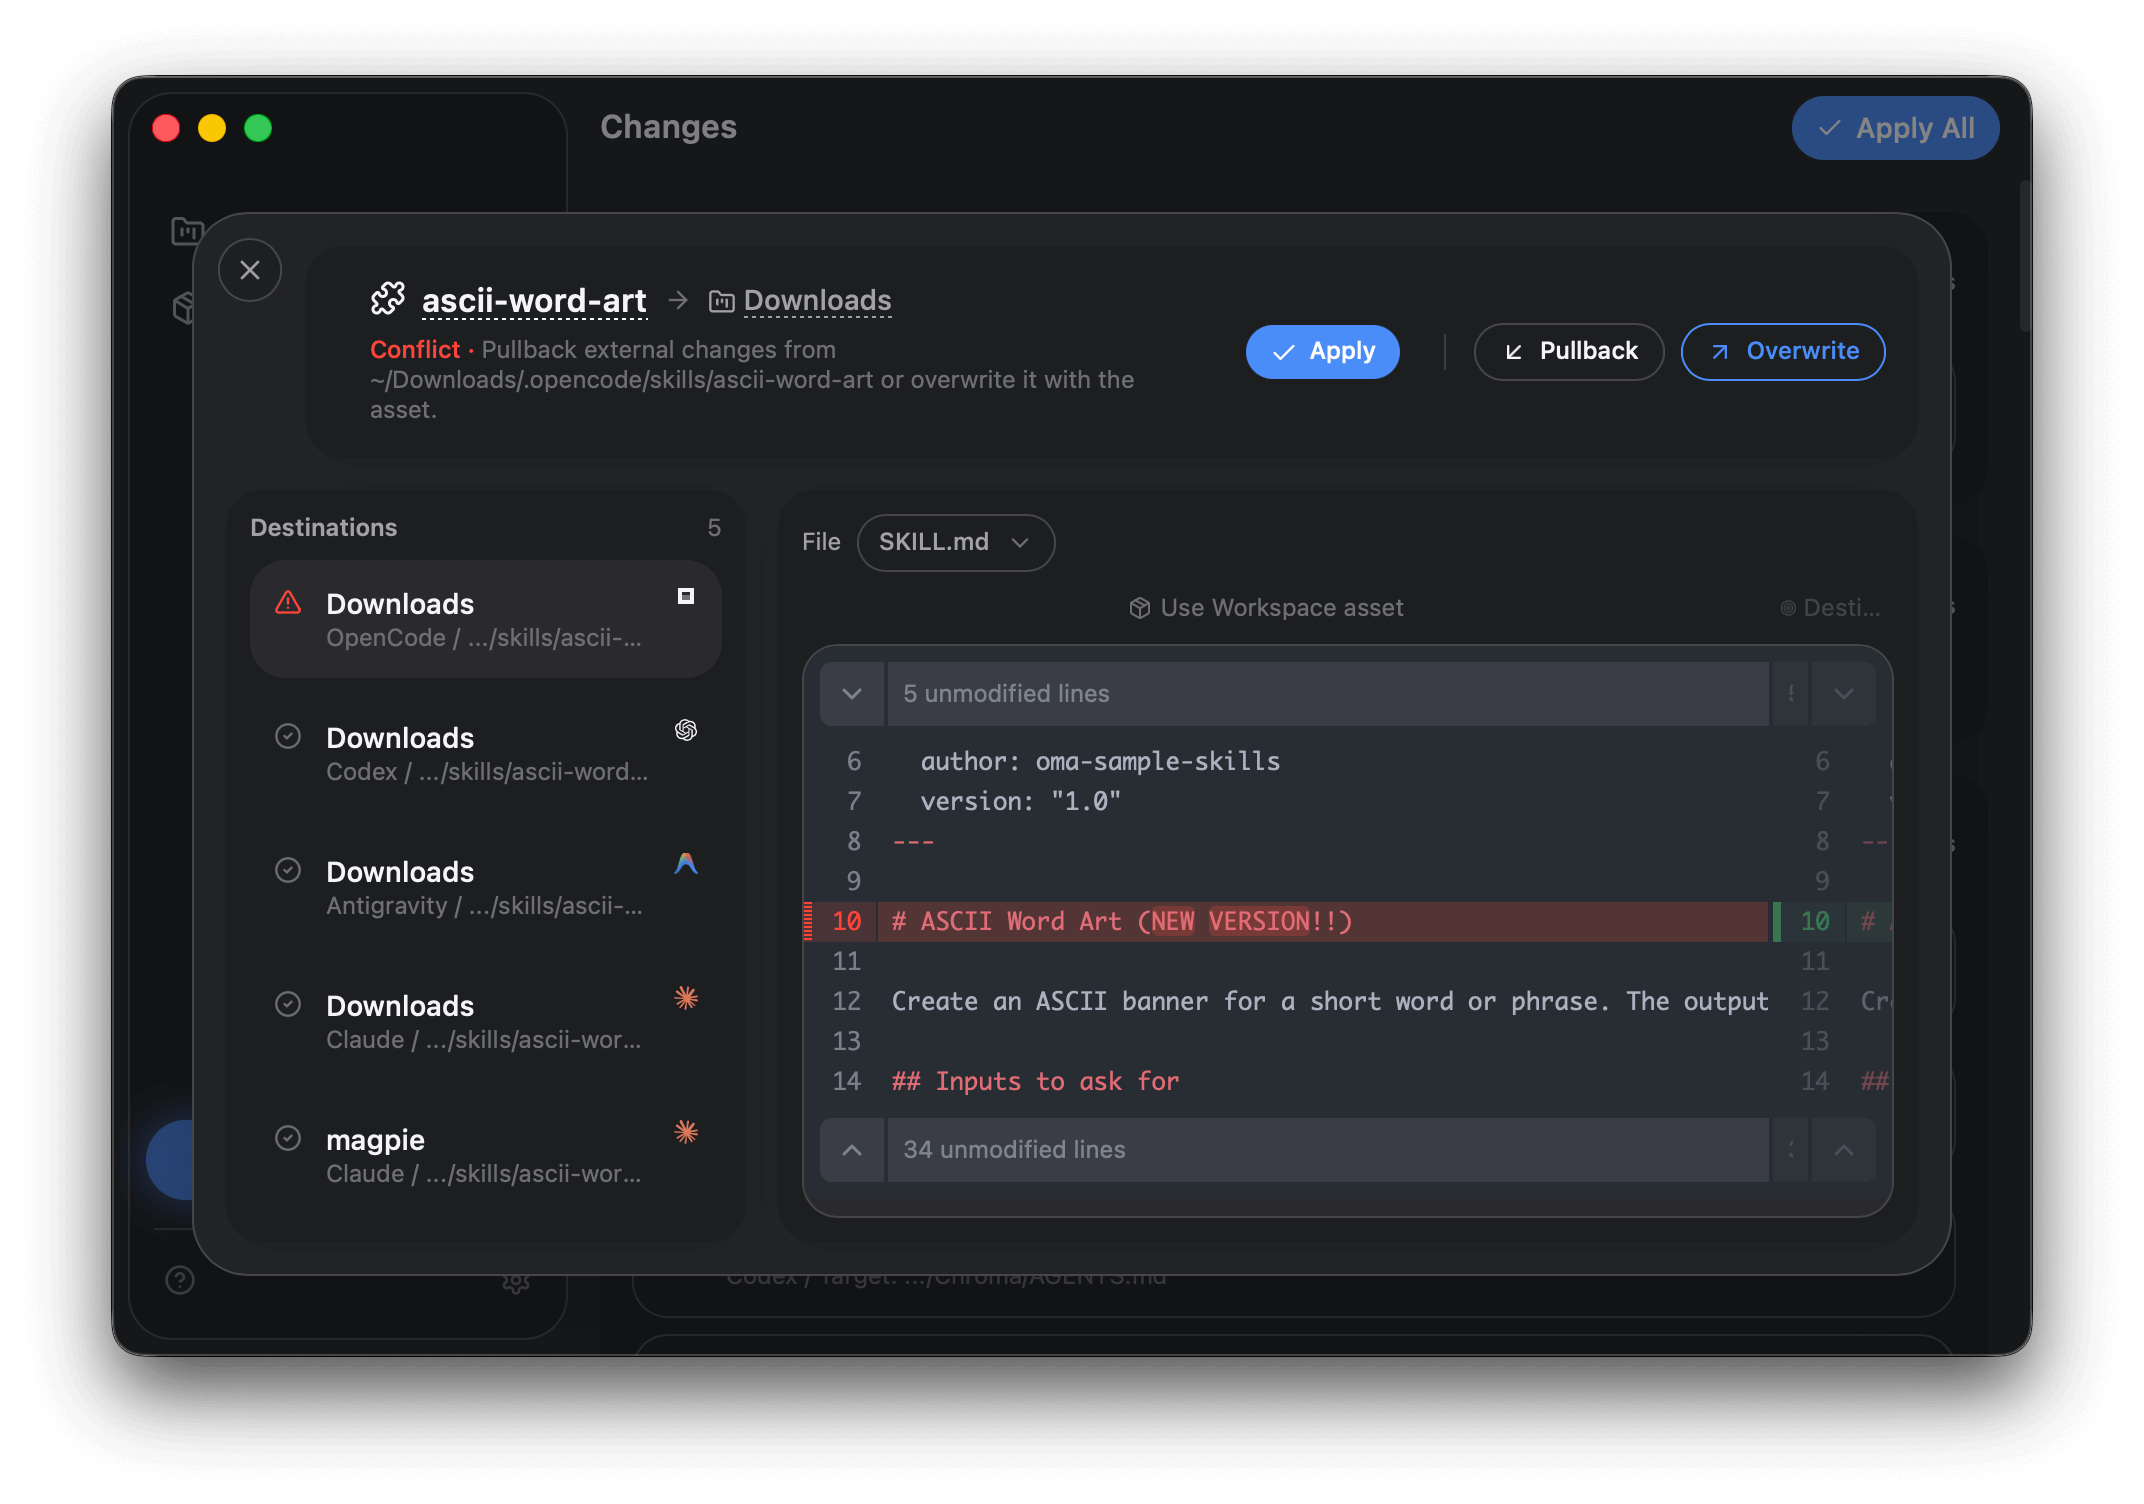Viewport: 2144px width, 1504px height.
Task: Select the OpenAI Codex destination icon
Action: [685, 731]
